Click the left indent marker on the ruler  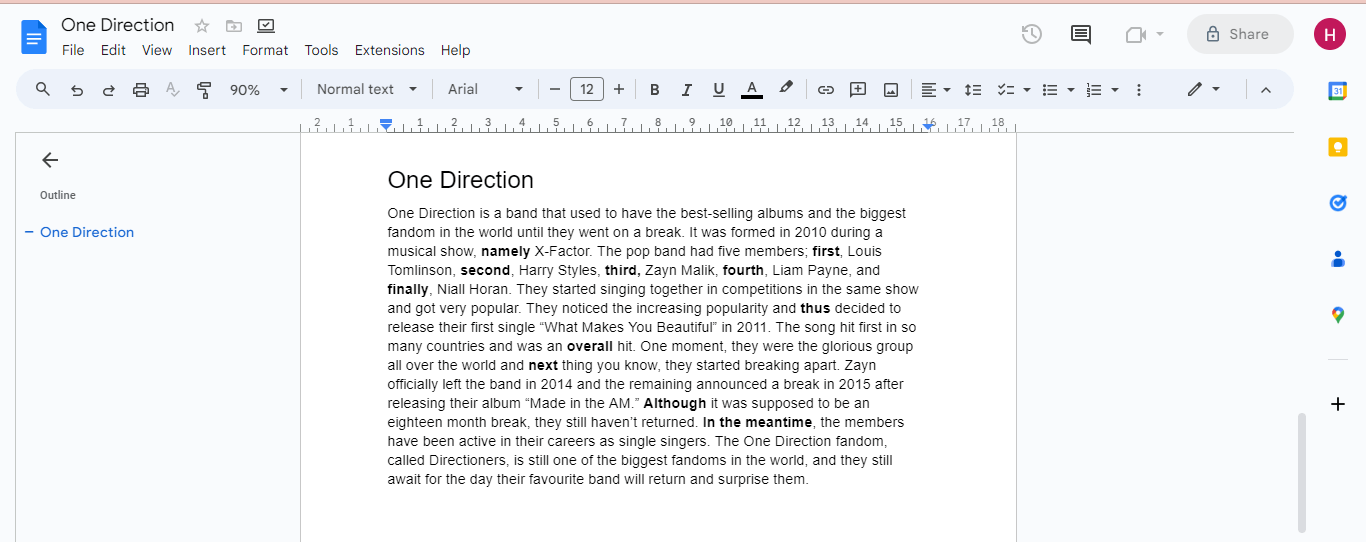click(386, 125)
